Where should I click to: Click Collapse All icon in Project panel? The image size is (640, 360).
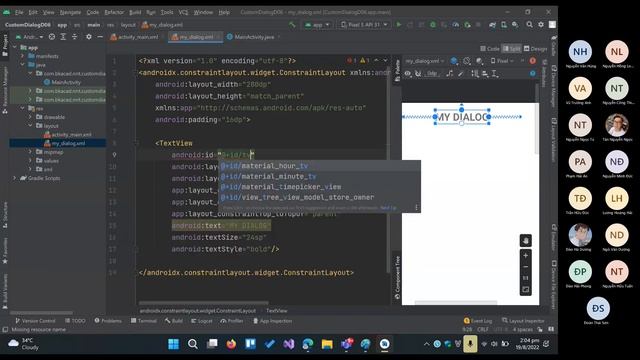pyautogui.click(x=75, y=37)
